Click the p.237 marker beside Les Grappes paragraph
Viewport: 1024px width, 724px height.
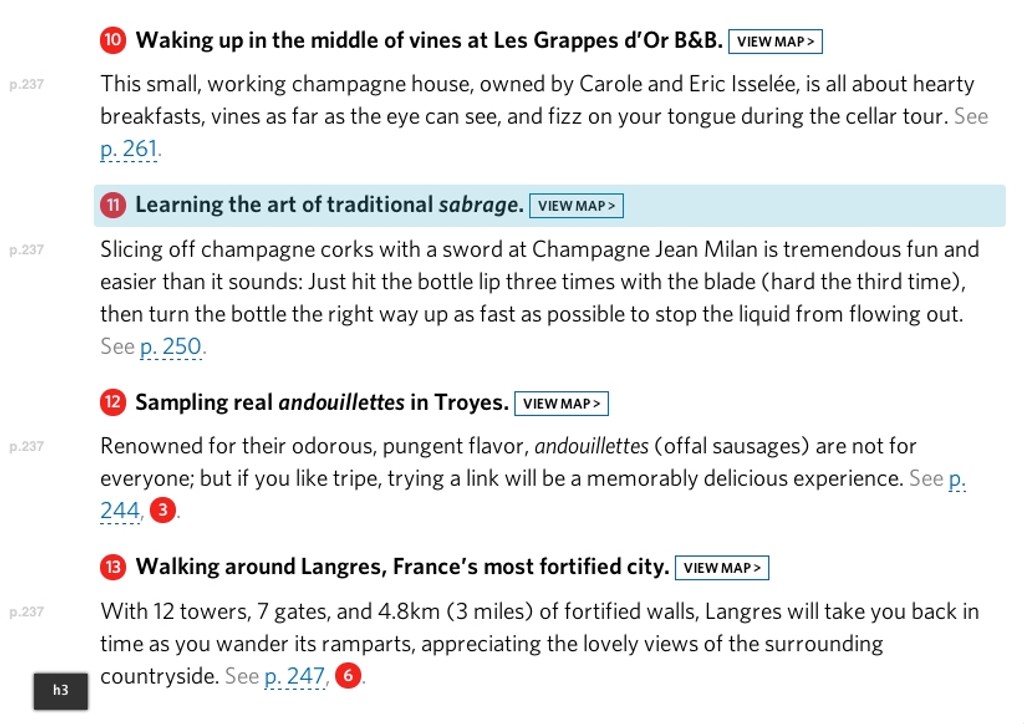click(27, 85)
